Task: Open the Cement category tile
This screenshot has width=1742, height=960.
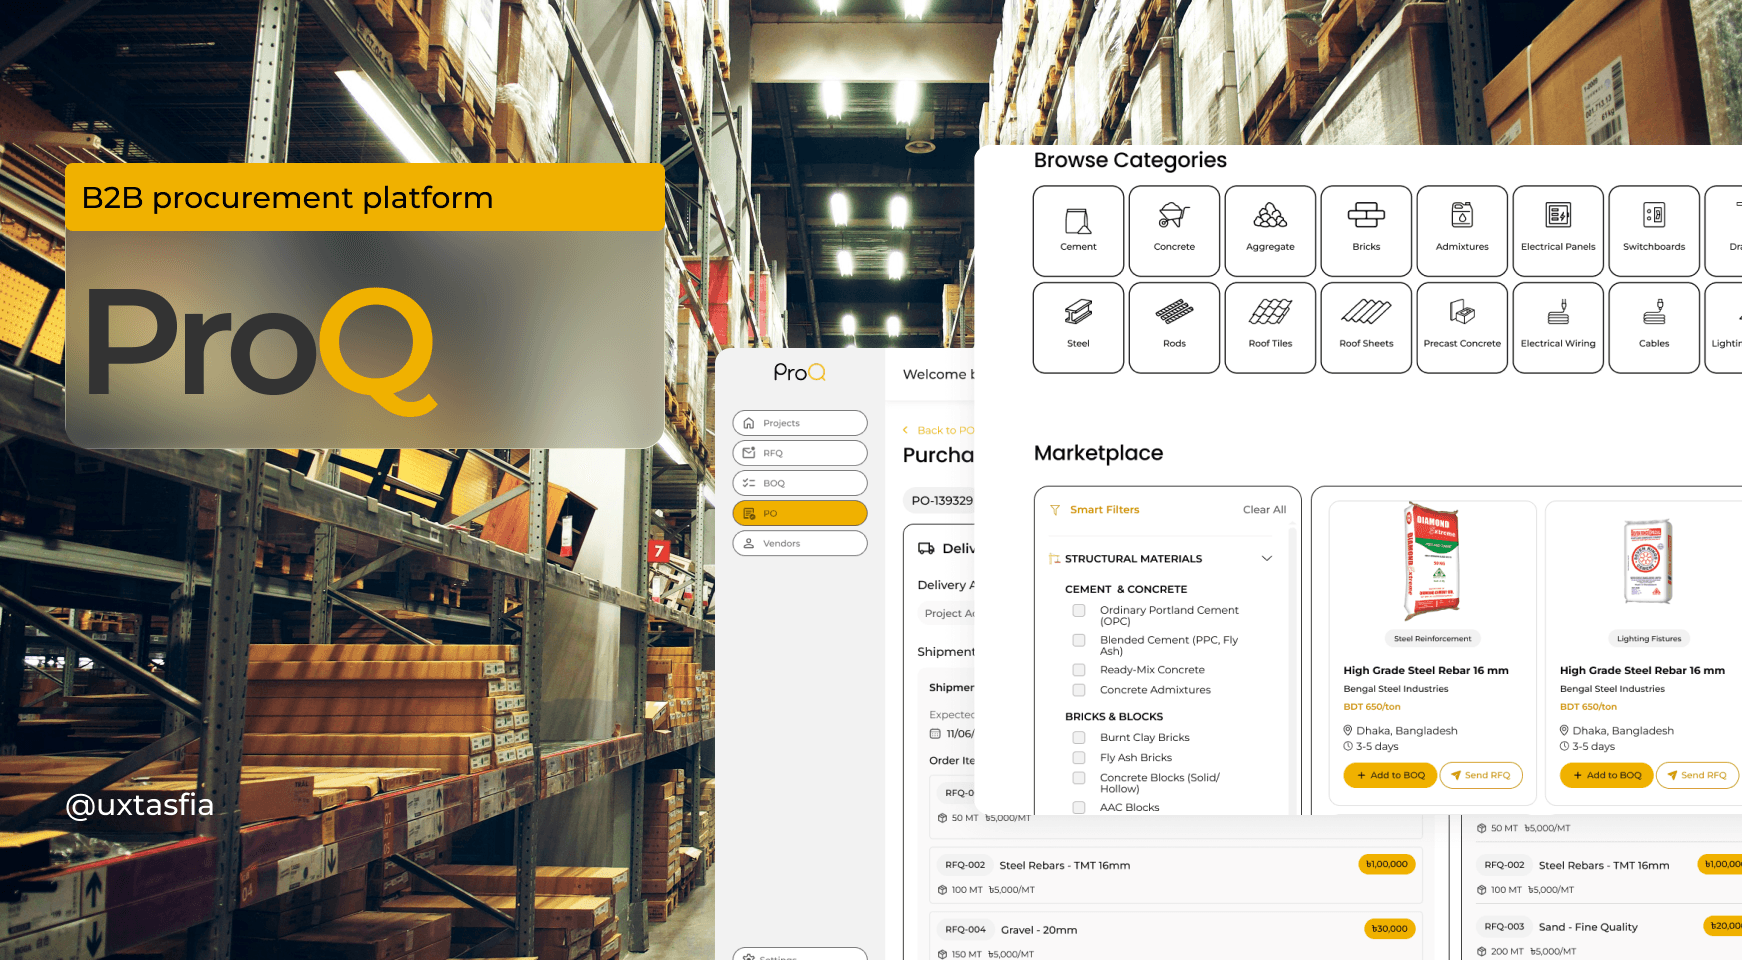Action: [x=1078, y=231]
